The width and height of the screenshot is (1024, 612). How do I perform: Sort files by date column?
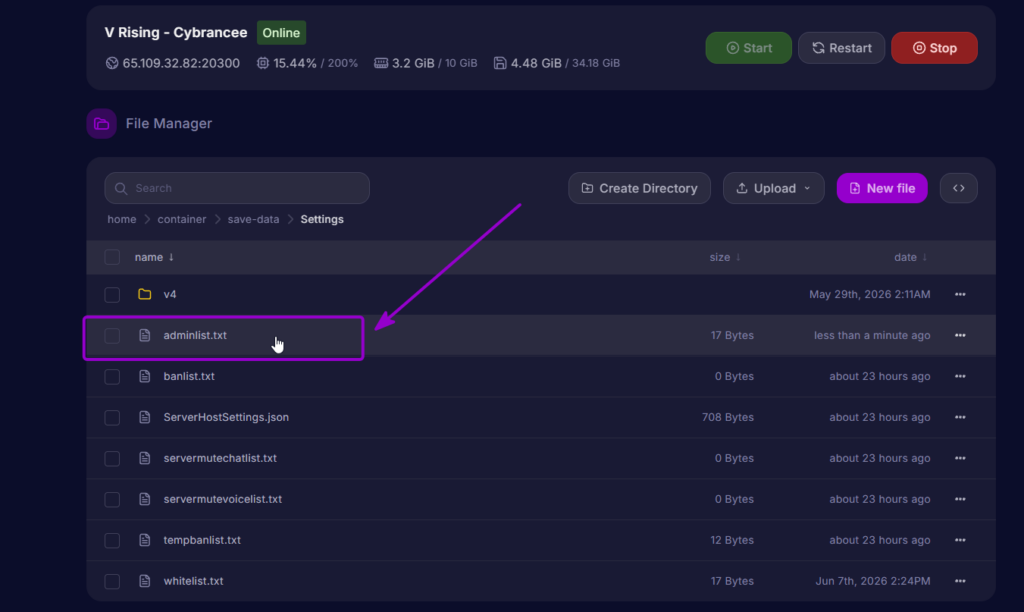pos(910,257)
